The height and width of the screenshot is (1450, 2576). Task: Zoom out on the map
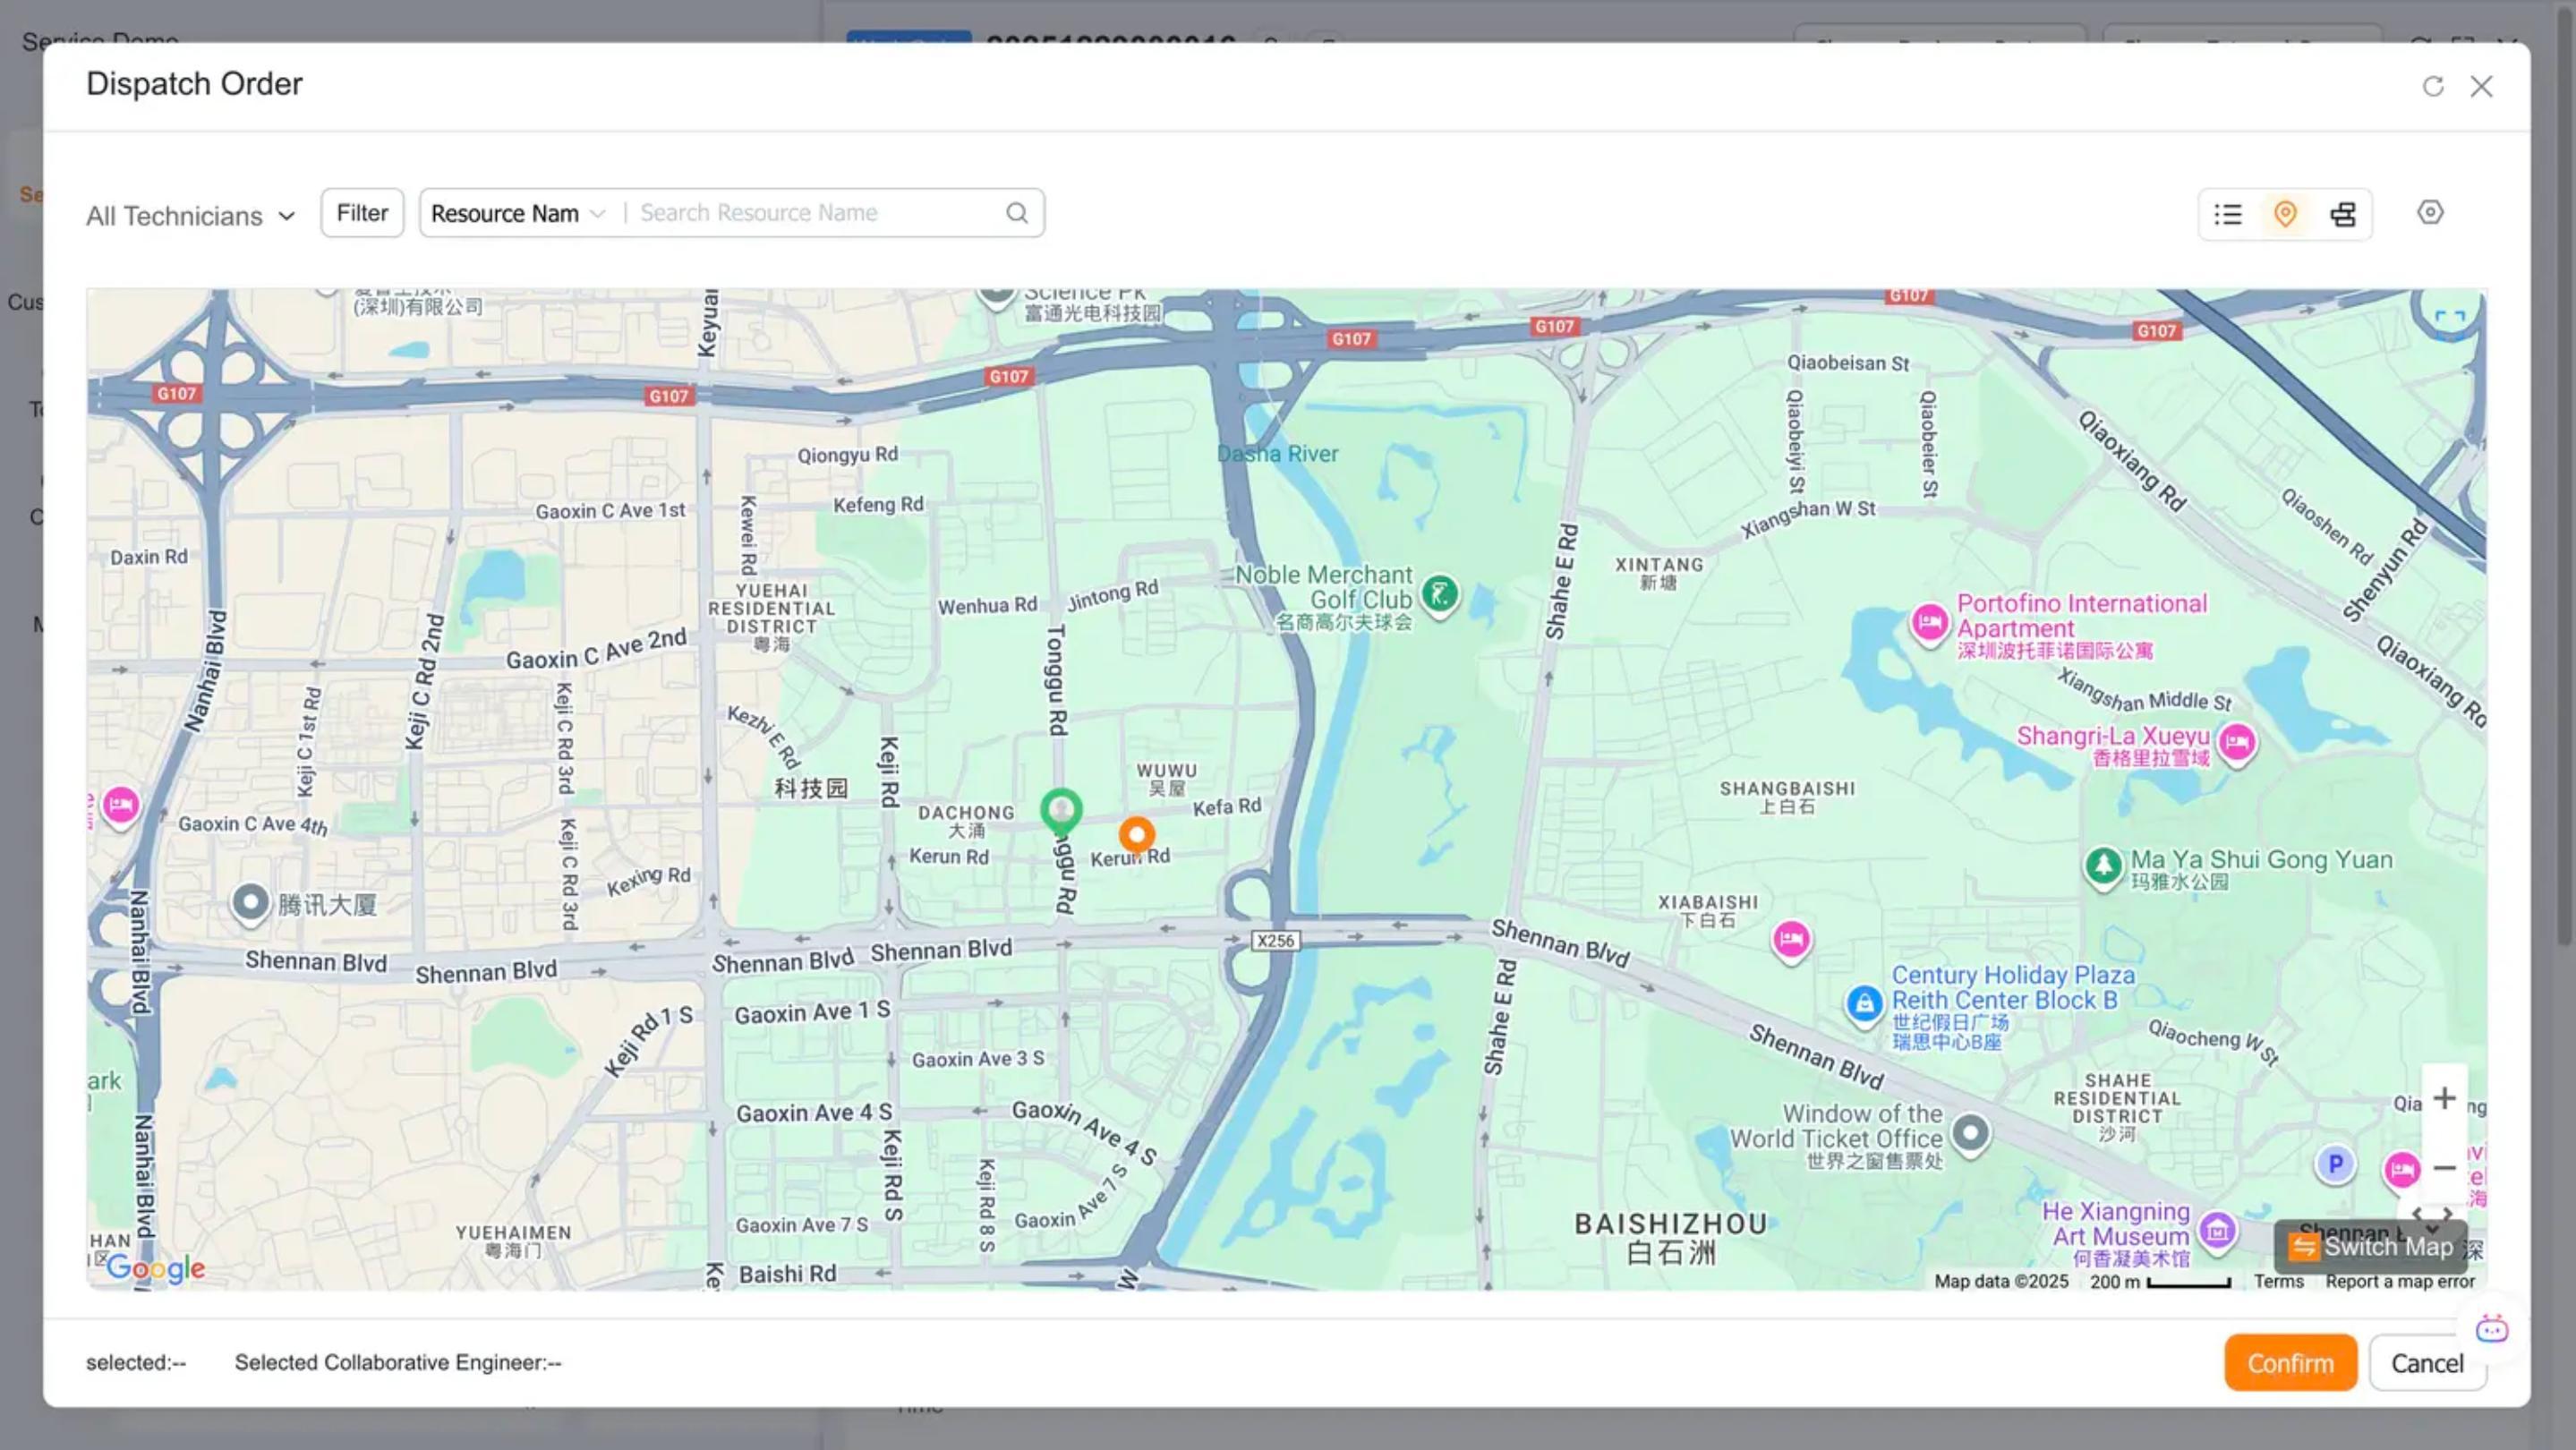tap(2444, 1167)
